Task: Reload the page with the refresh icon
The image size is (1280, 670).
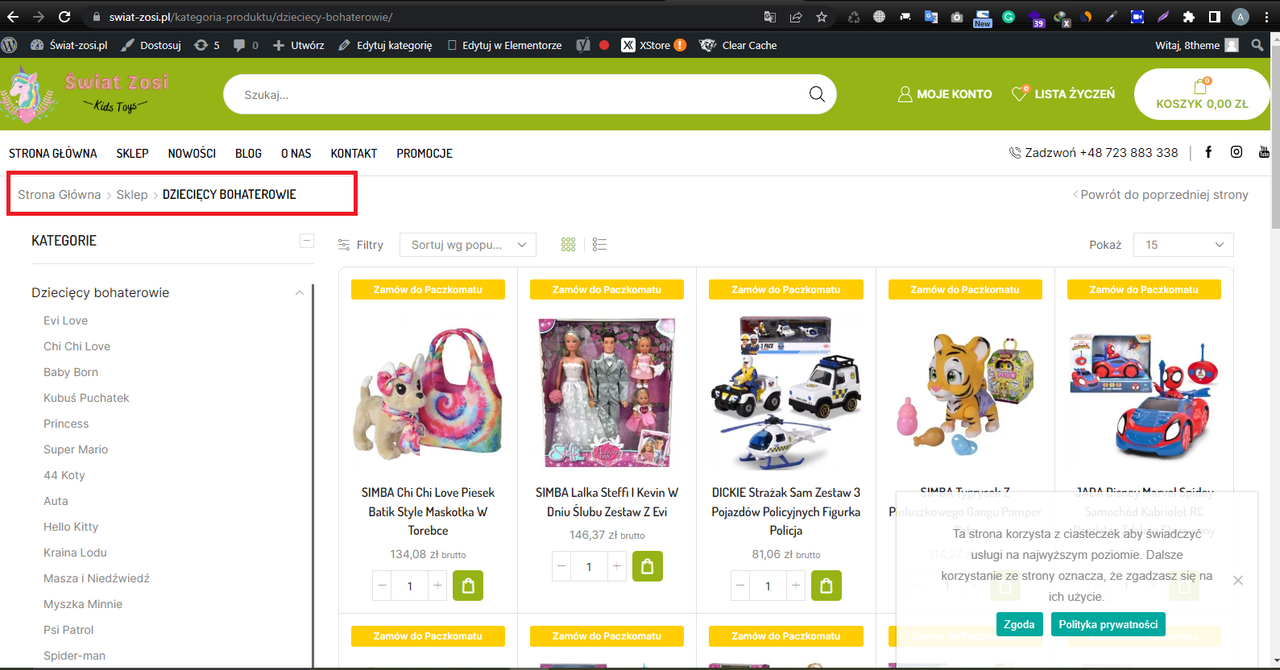Action: click(65, 17)
